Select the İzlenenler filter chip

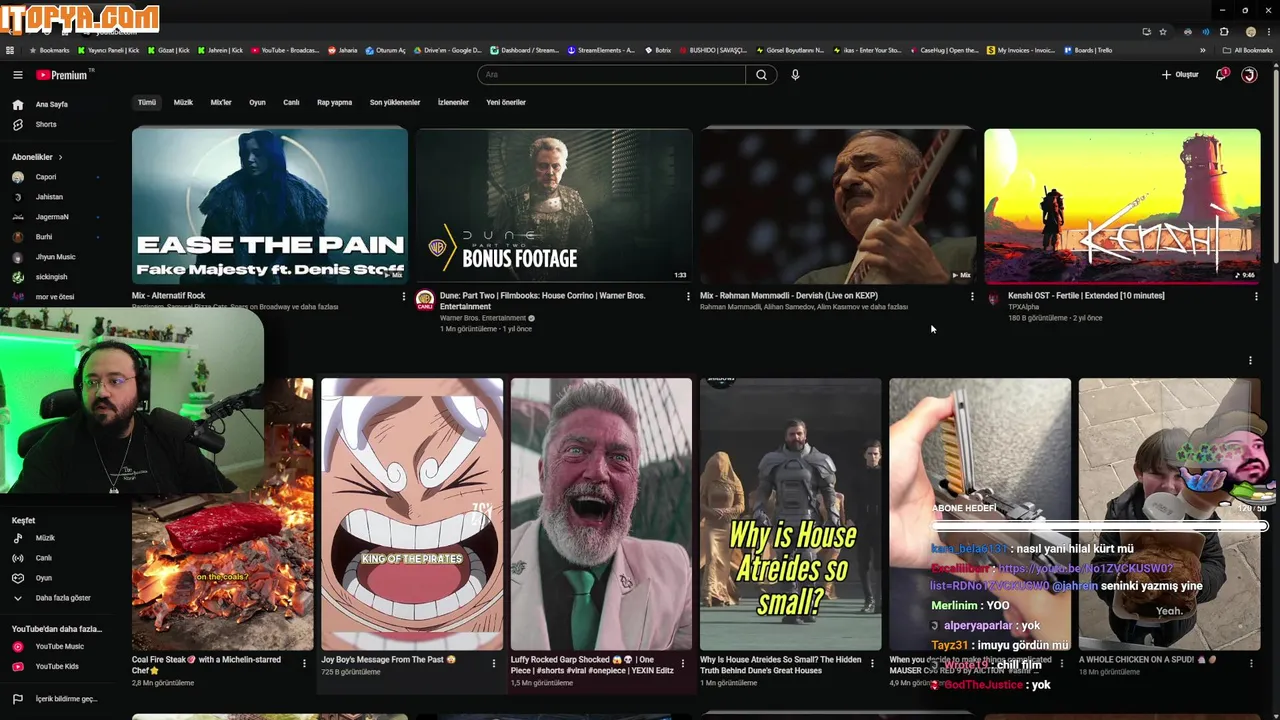click(x=453, y=102)
